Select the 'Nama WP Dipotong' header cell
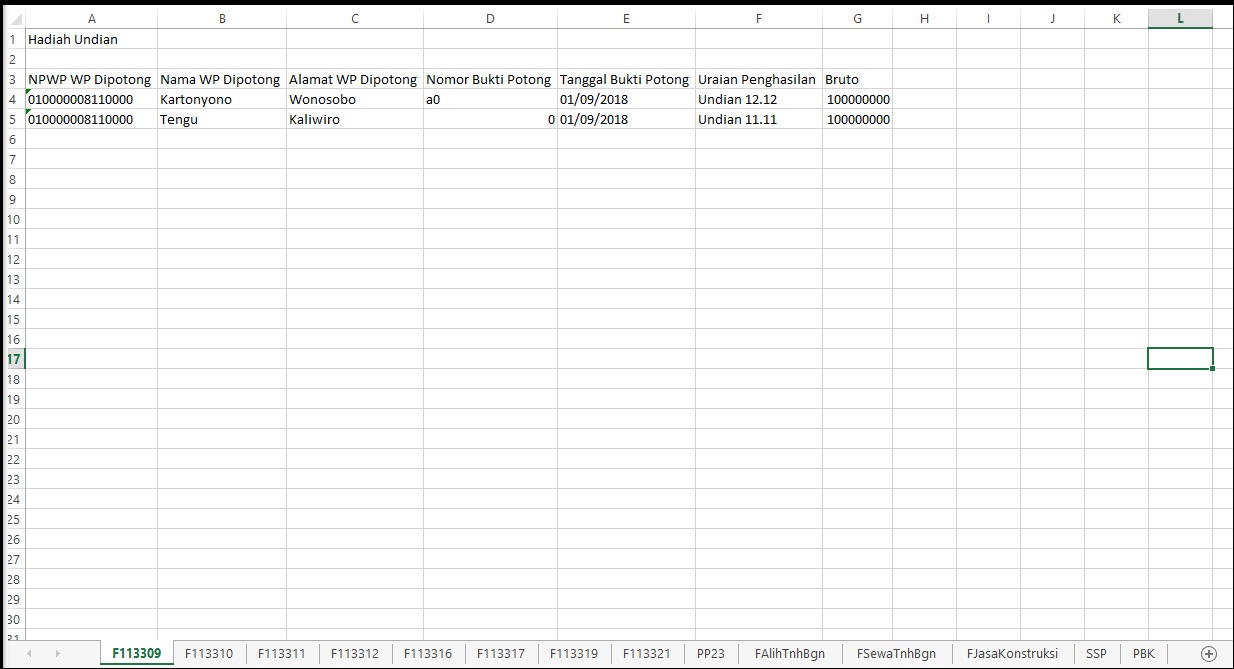The height and width of the screenshot is (669, 1234). tap(222, 79)
